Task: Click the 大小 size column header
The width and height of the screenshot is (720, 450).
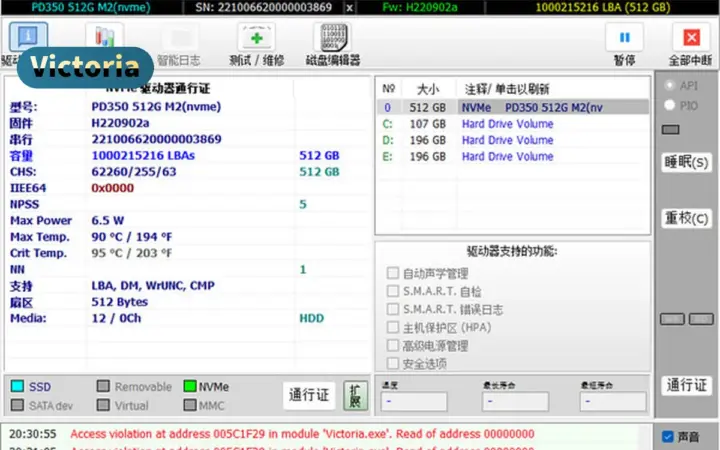Action: coord(428,89)
